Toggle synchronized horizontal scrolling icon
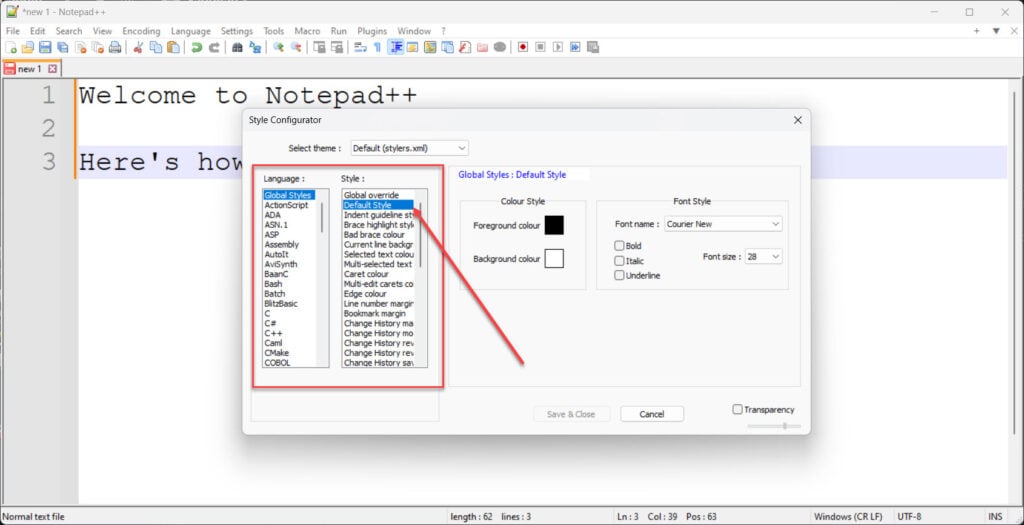The height and width of the screenshot is (525, 1024). pos(337,47)
